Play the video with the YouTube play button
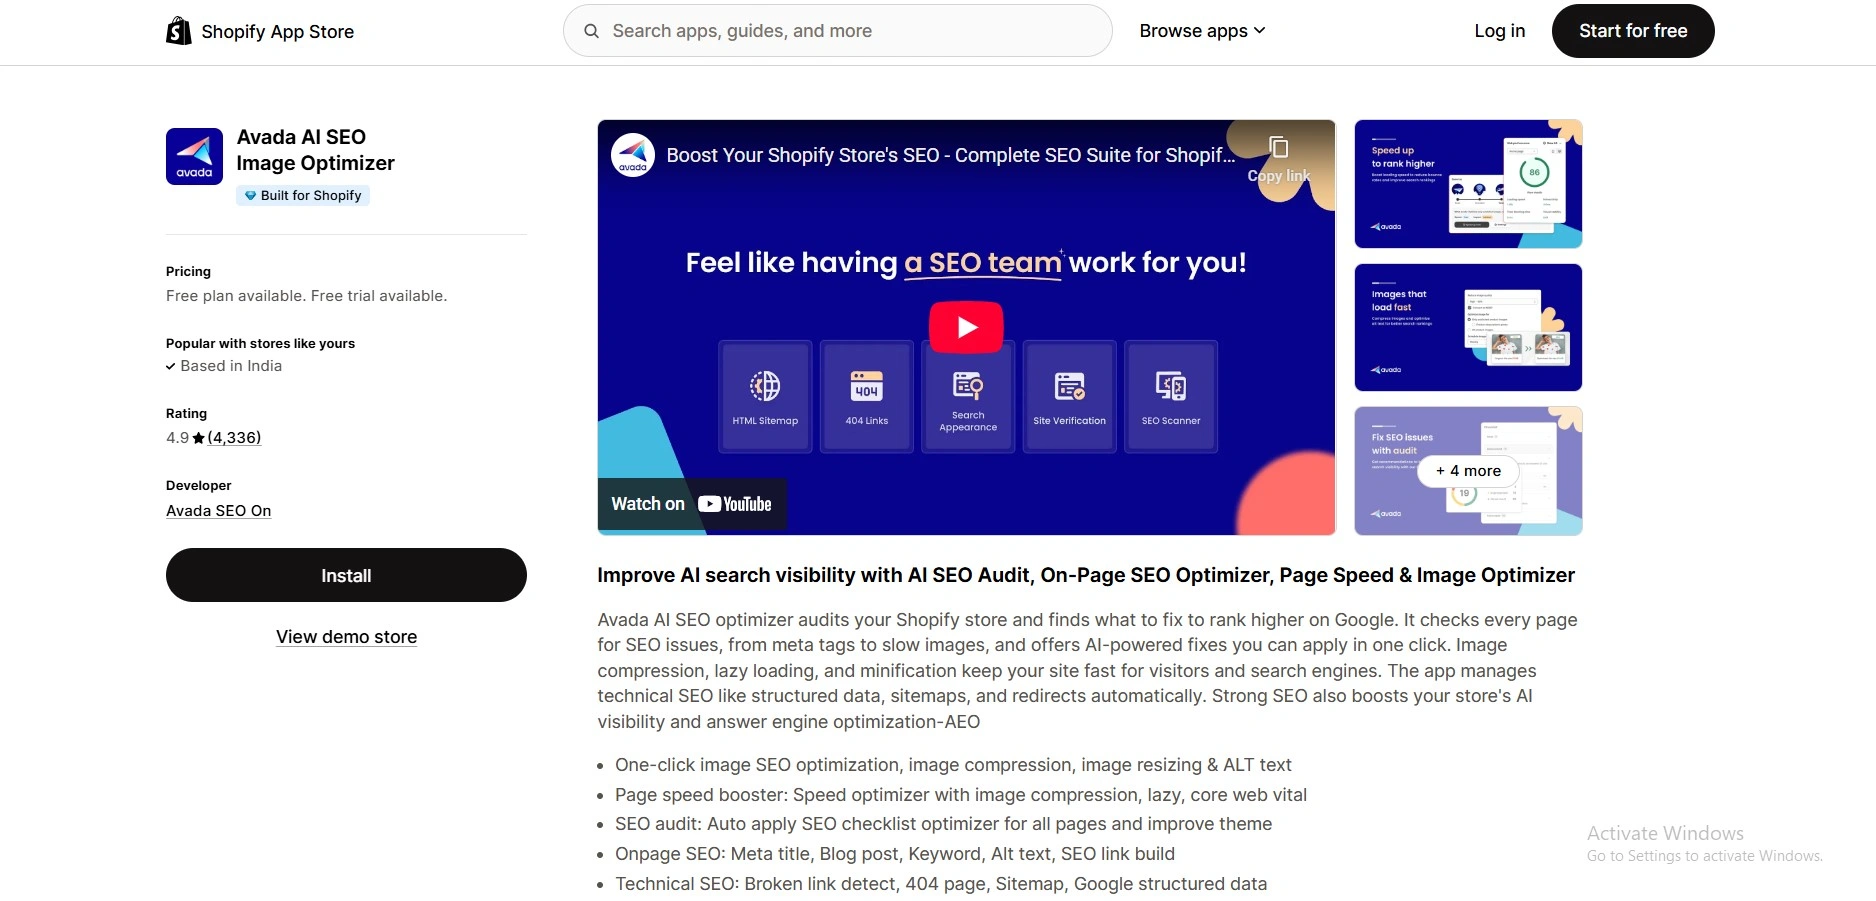Image resolution: width=1876 pixels, height=901 pixels. 964,327
